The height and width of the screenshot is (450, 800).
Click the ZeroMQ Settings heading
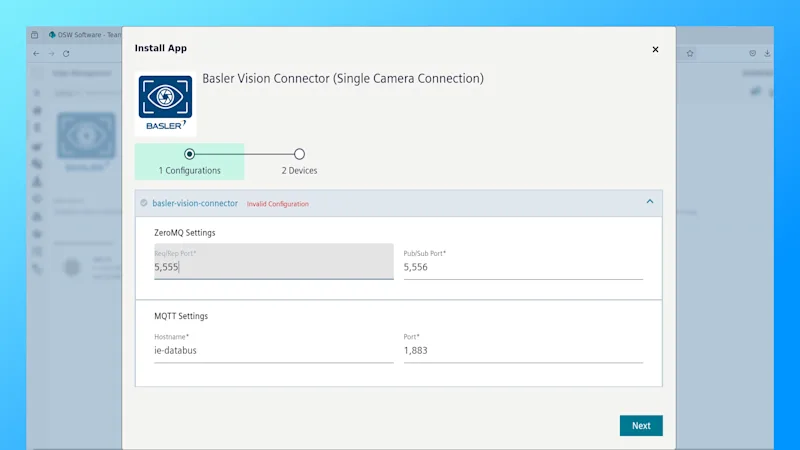click(185, 233)
